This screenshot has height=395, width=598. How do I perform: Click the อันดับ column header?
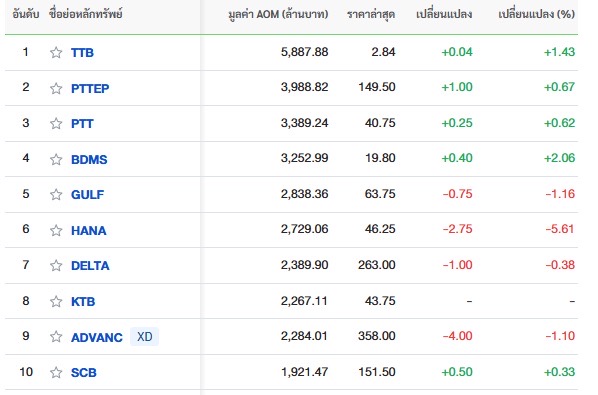[26, 14]
